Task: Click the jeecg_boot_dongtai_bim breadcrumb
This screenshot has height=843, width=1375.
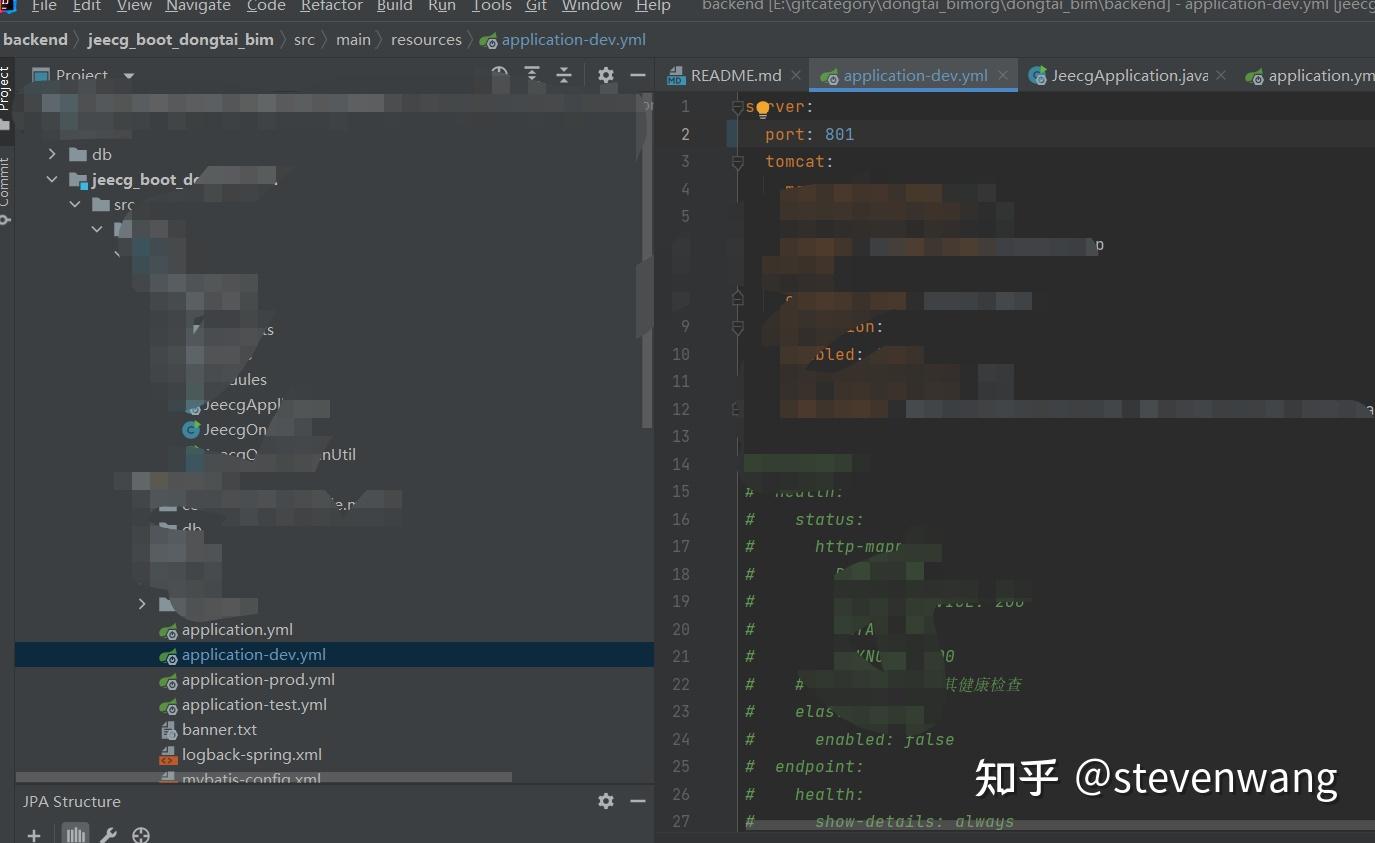Action: 180,40
